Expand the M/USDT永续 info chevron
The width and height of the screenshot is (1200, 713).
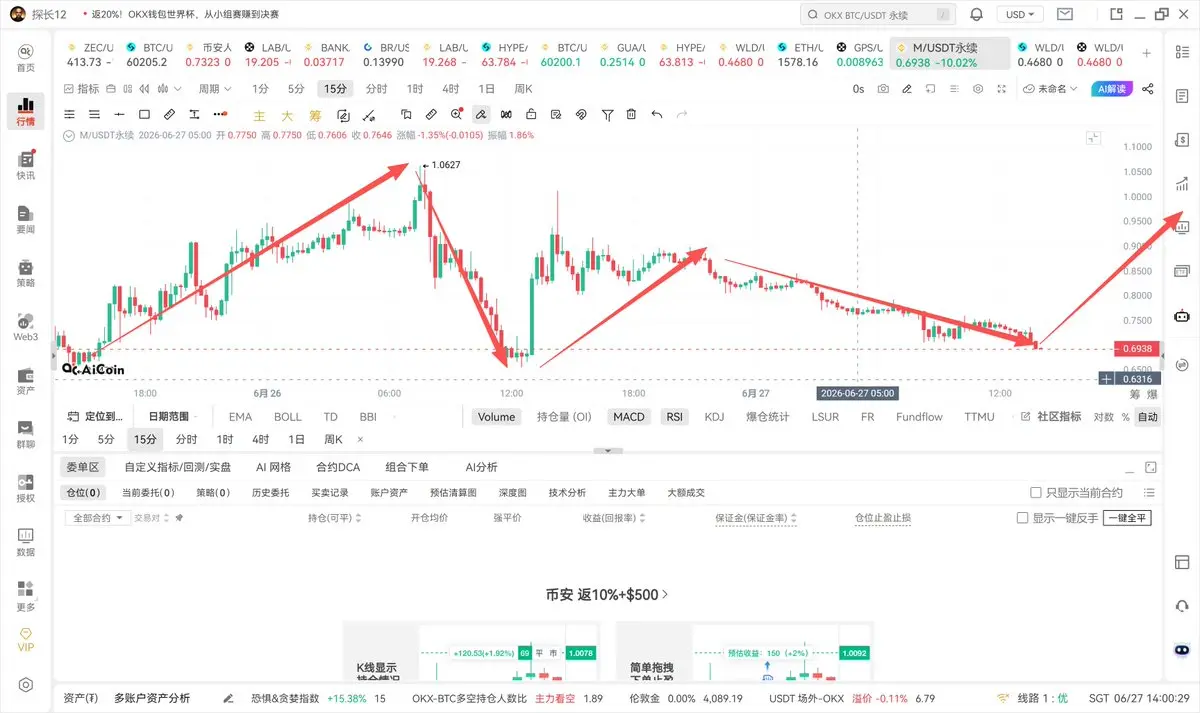[x=67, y=135]
